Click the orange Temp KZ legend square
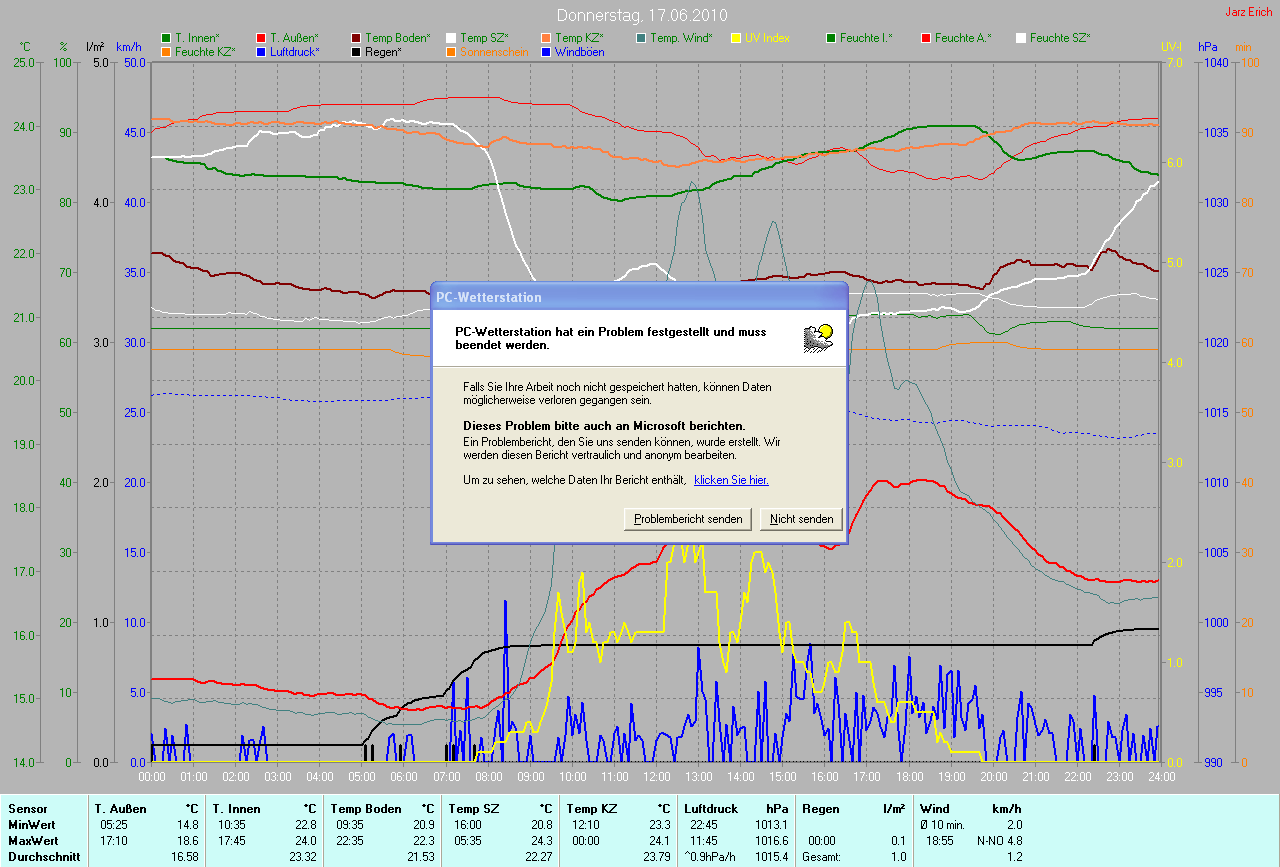The width and height of the screenshot is (1280, 867). pos(546,38)
